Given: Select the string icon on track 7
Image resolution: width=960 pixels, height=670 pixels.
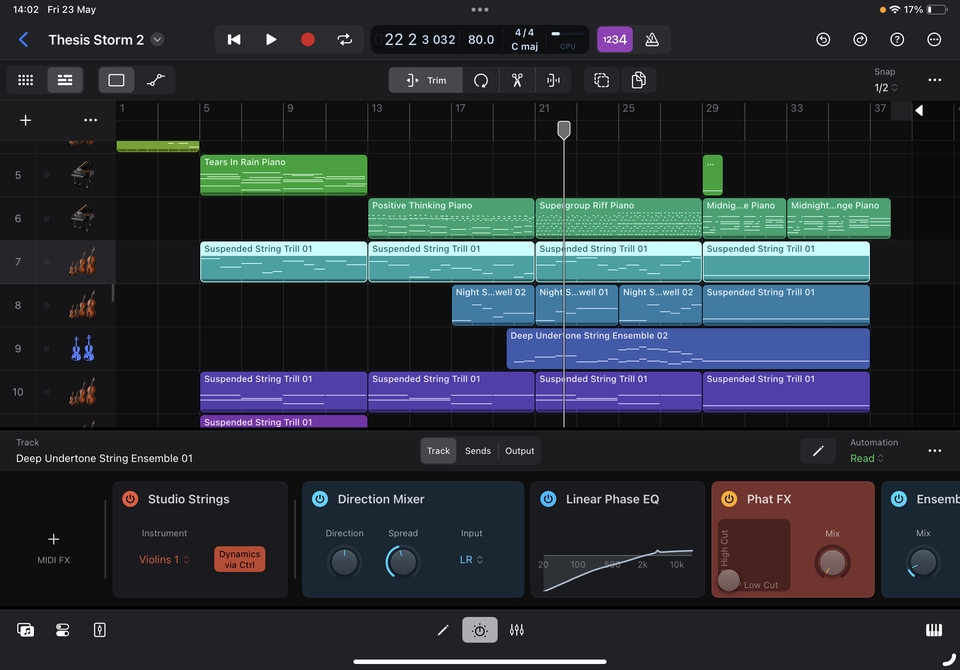Looking at the screenshot, I should 83,262.
